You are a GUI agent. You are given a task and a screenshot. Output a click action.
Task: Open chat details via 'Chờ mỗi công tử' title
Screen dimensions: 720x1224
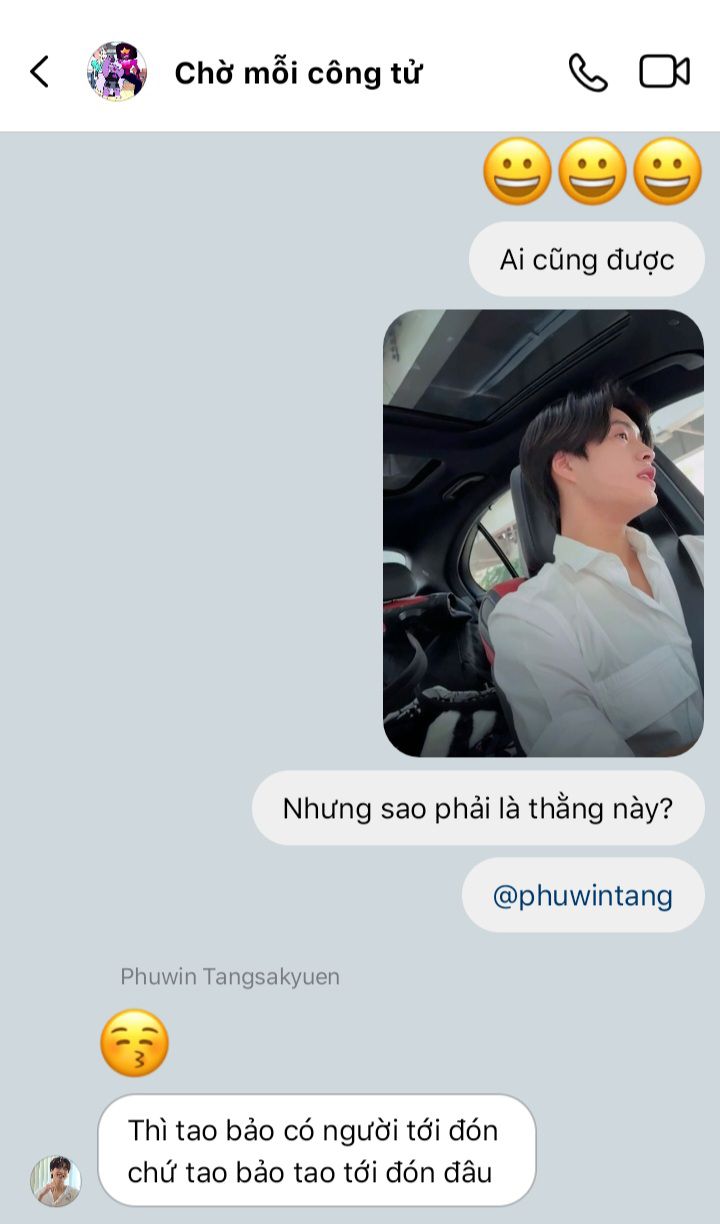(x=298, y=73)
